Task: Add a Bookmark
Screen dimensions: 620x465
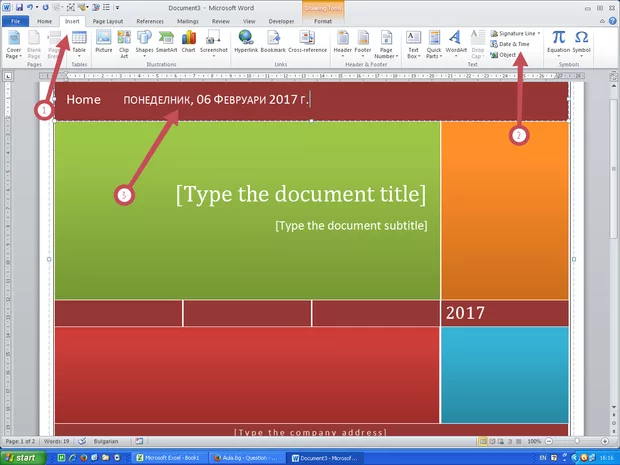Action: pyautogui.click(x=273, y=42)
